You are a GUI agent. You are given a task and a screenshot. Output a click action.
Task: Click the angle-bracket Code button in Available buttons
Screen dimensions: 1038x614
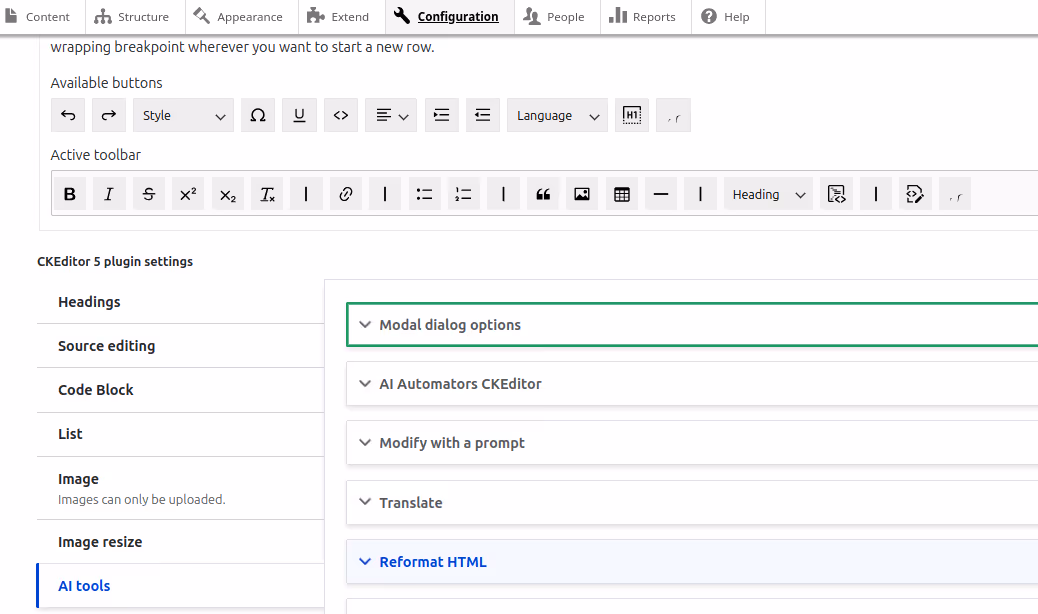[x=341, y=115]
